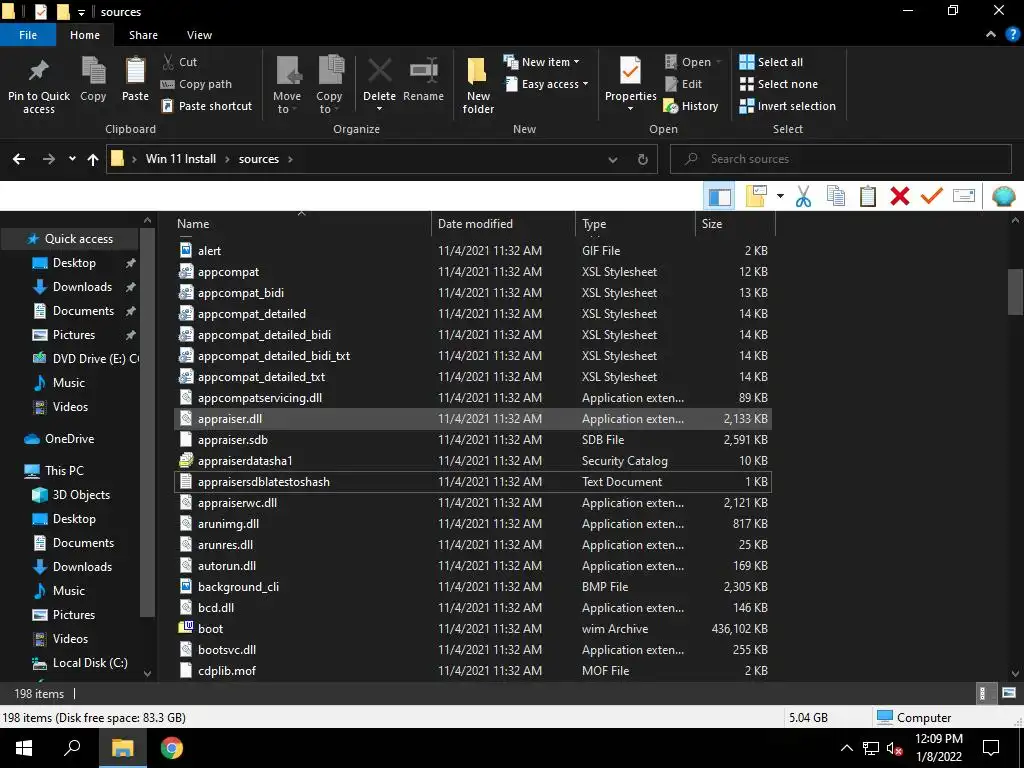
Task: Select the appraiserres.dll... appraiser.sdb file
Action: (x=473, y=440)
